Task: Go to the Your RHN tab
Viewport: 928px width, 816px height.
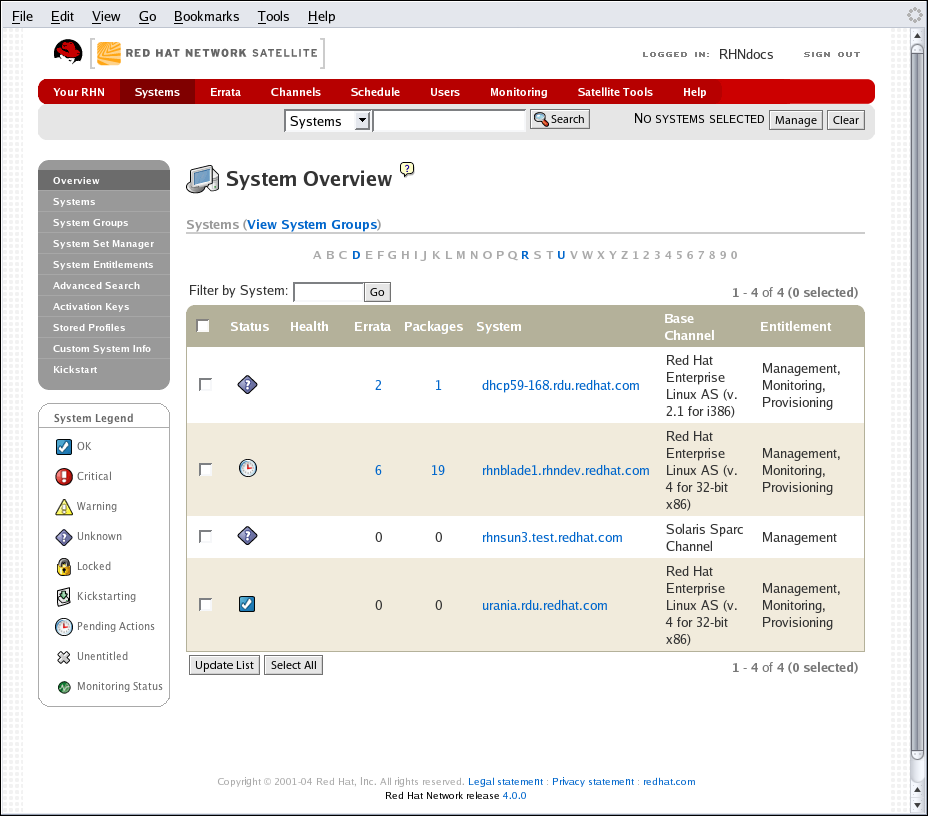Action: [79, 92]
